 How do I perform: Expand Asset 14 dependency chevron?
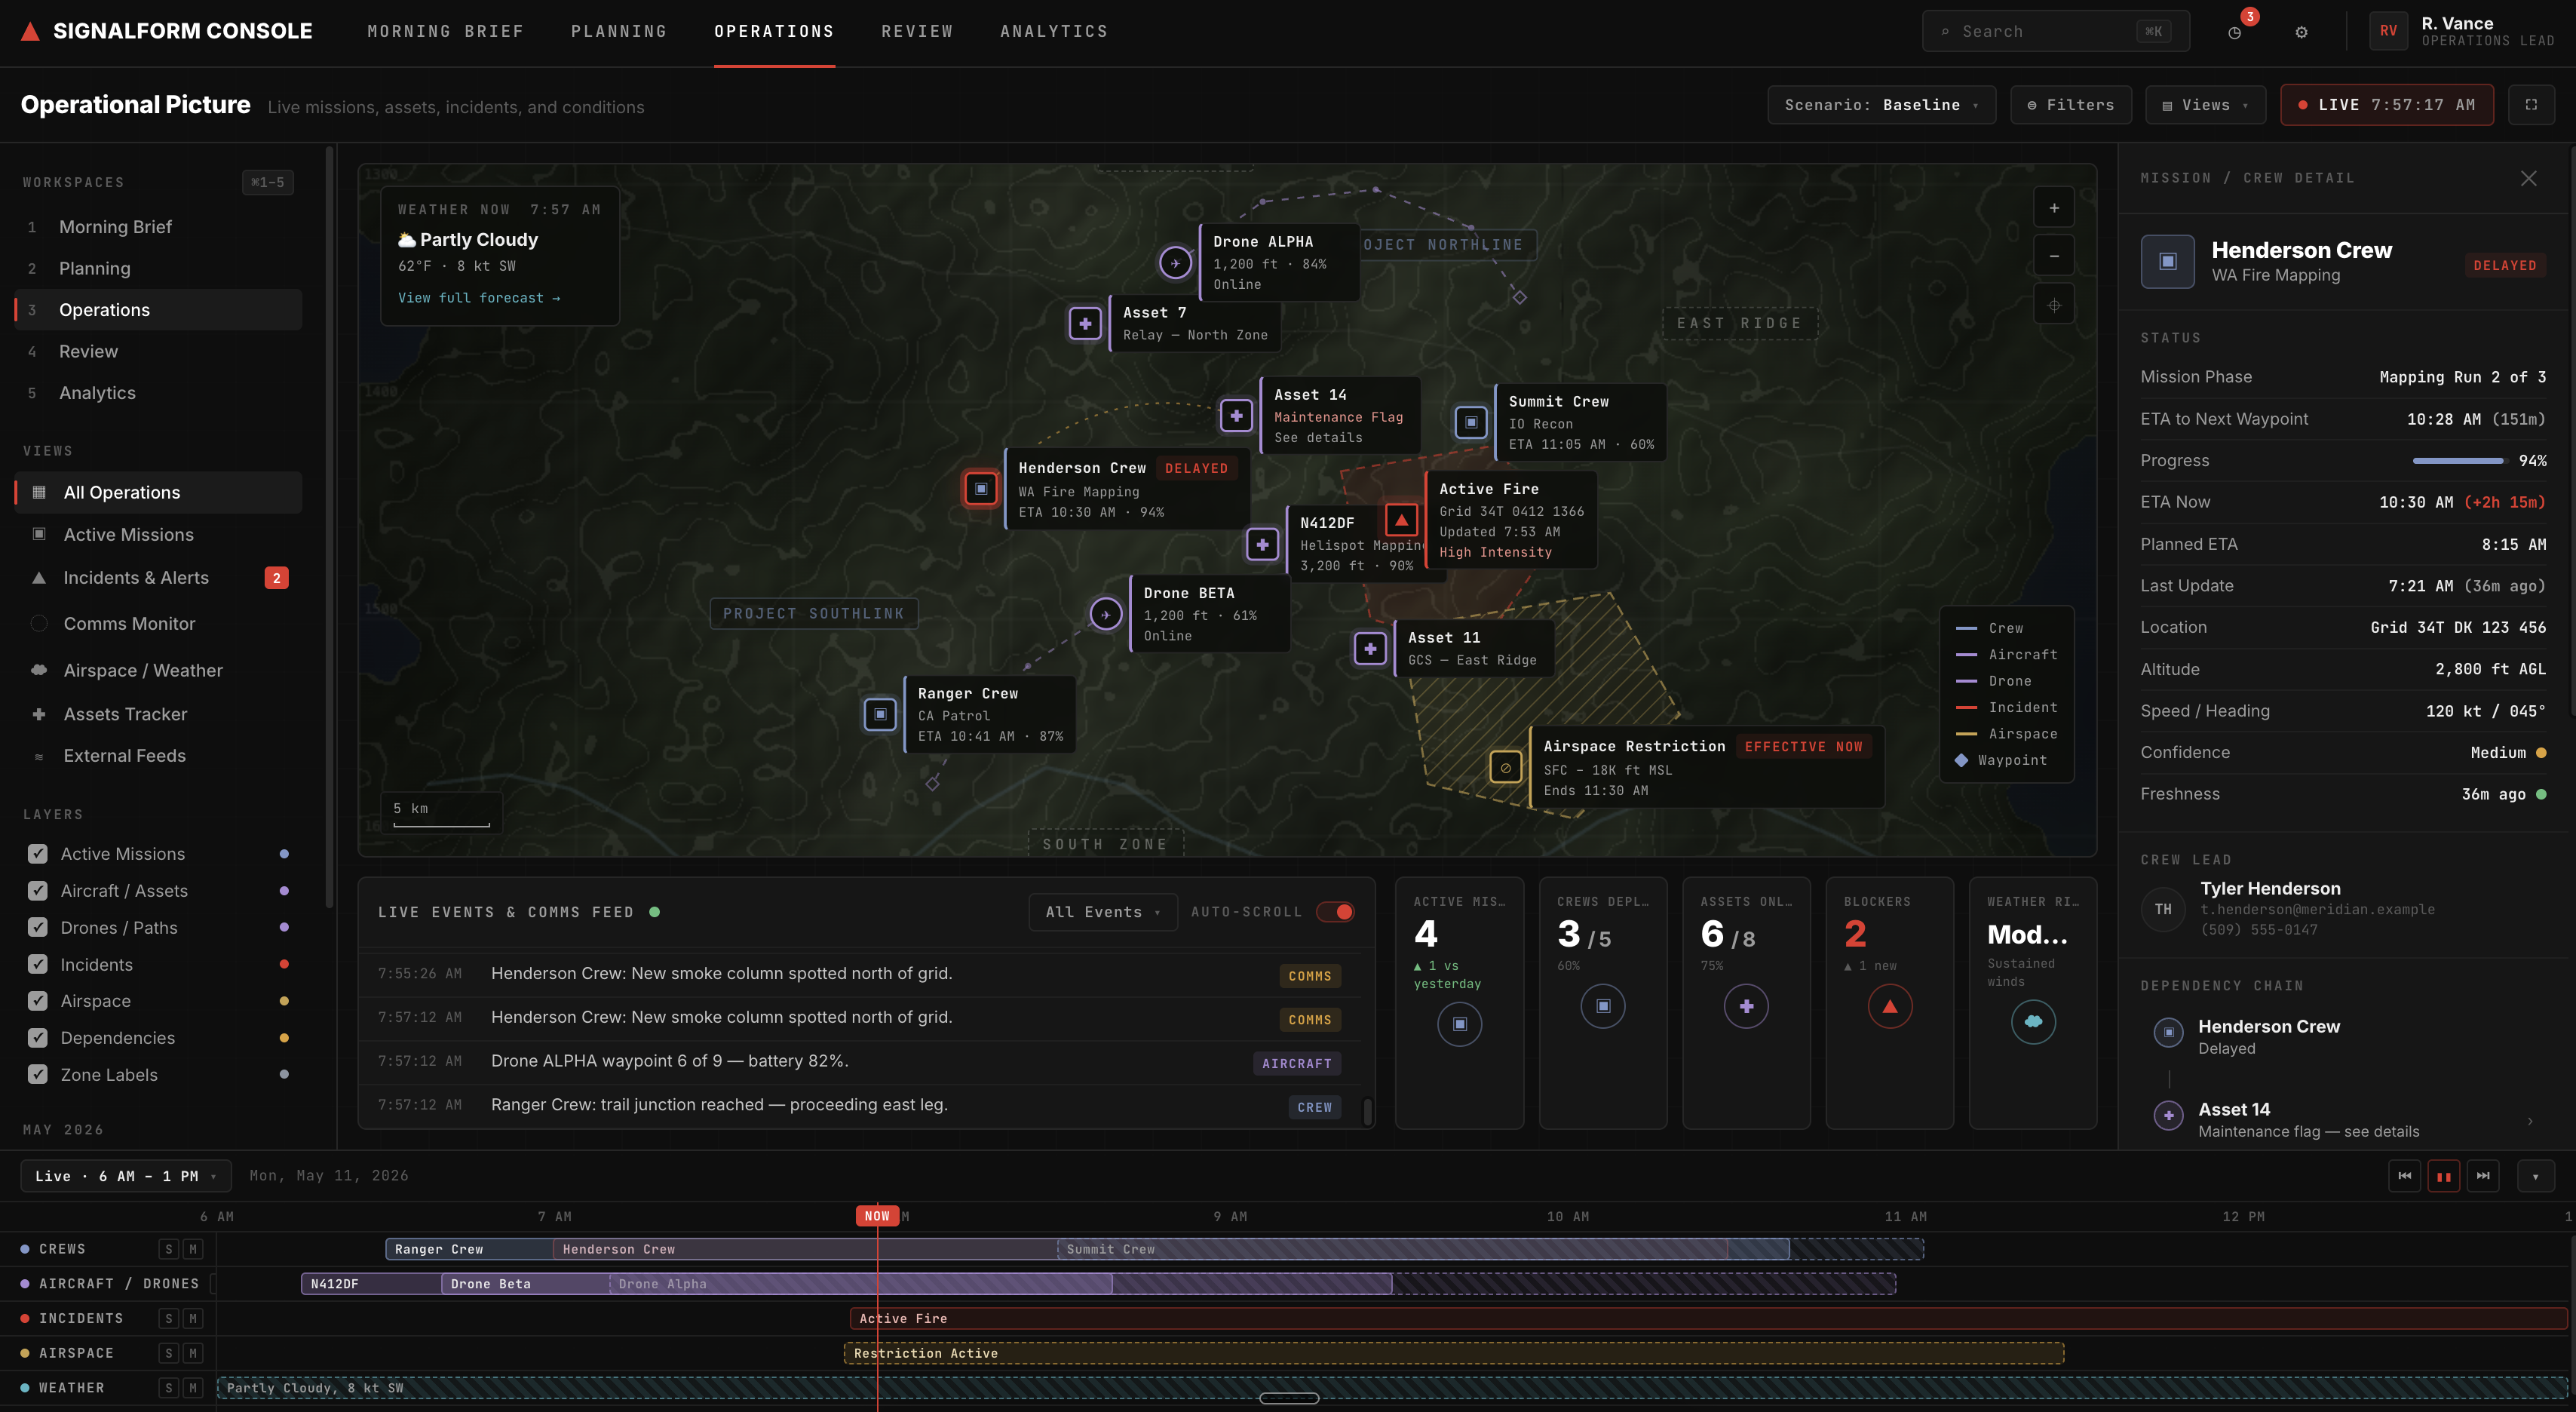pyautogui.click(x=2530, y=1121)
